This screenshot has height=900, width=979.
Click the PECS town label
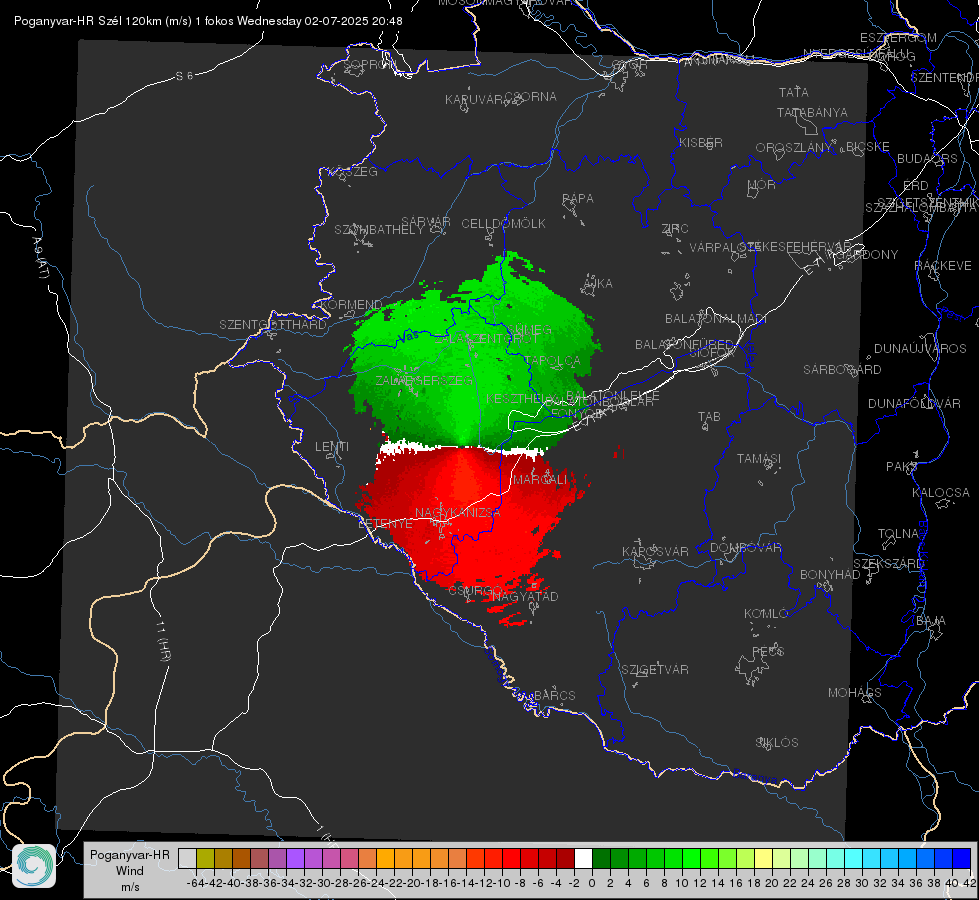[x=767, y=651]
